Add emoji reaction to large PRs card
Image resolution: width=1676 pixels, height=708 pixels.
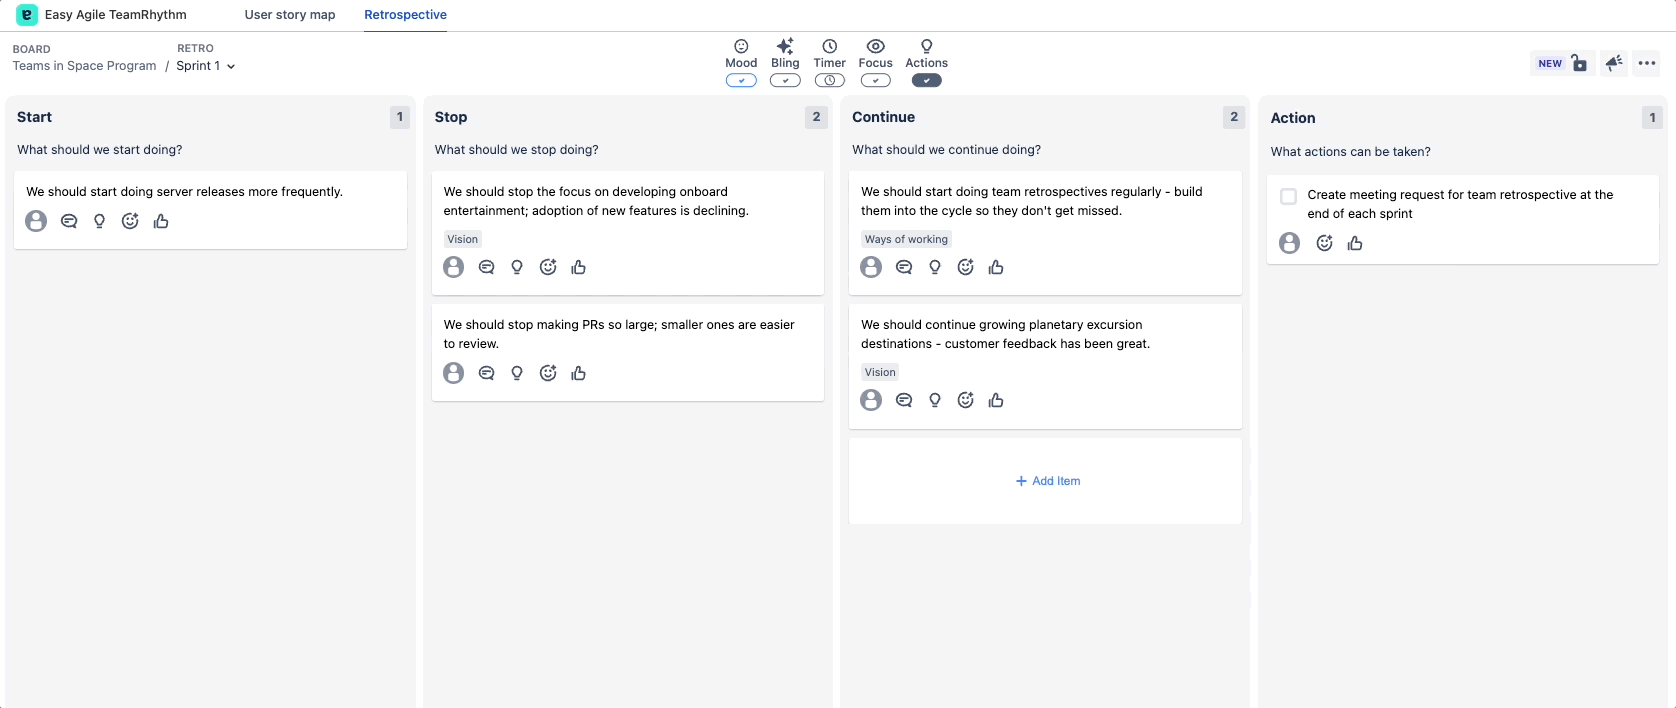tap(548, 373)
